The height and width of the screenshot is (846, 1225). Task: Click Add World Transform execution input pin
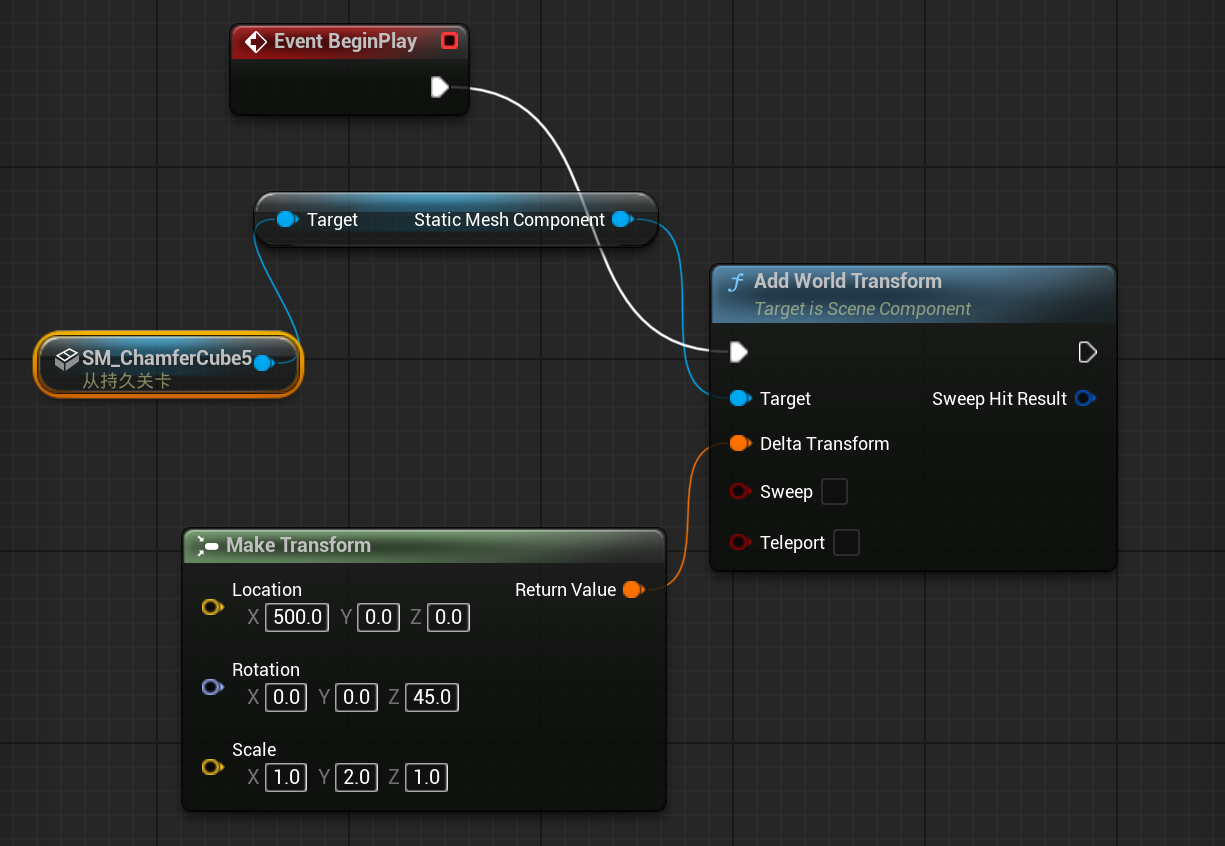pos(739,352)
